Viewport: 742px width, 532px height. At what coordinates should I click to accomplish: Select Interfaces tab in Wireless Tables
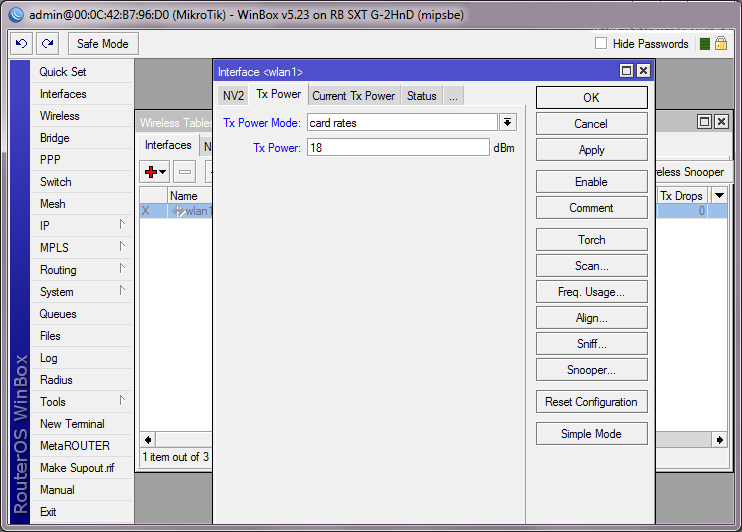[x=168, y=145]
